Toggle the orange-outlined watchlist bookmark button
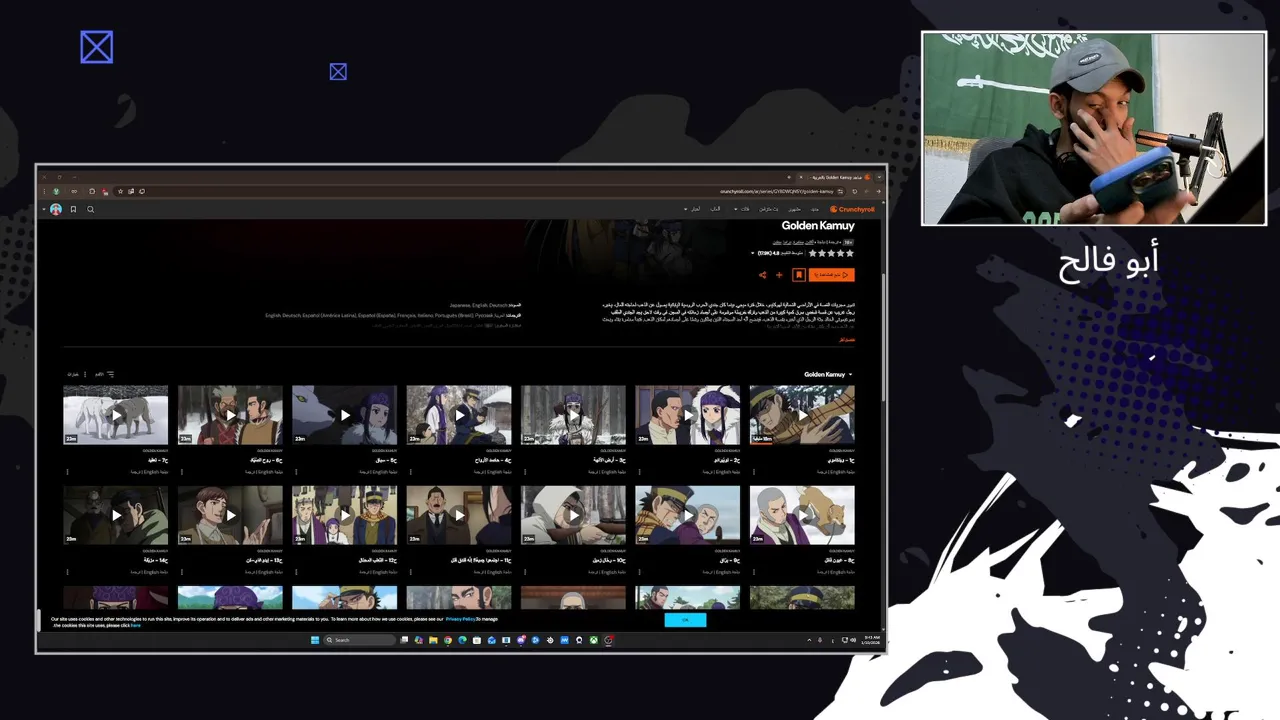1280x720 pixels. click(799, 275)
